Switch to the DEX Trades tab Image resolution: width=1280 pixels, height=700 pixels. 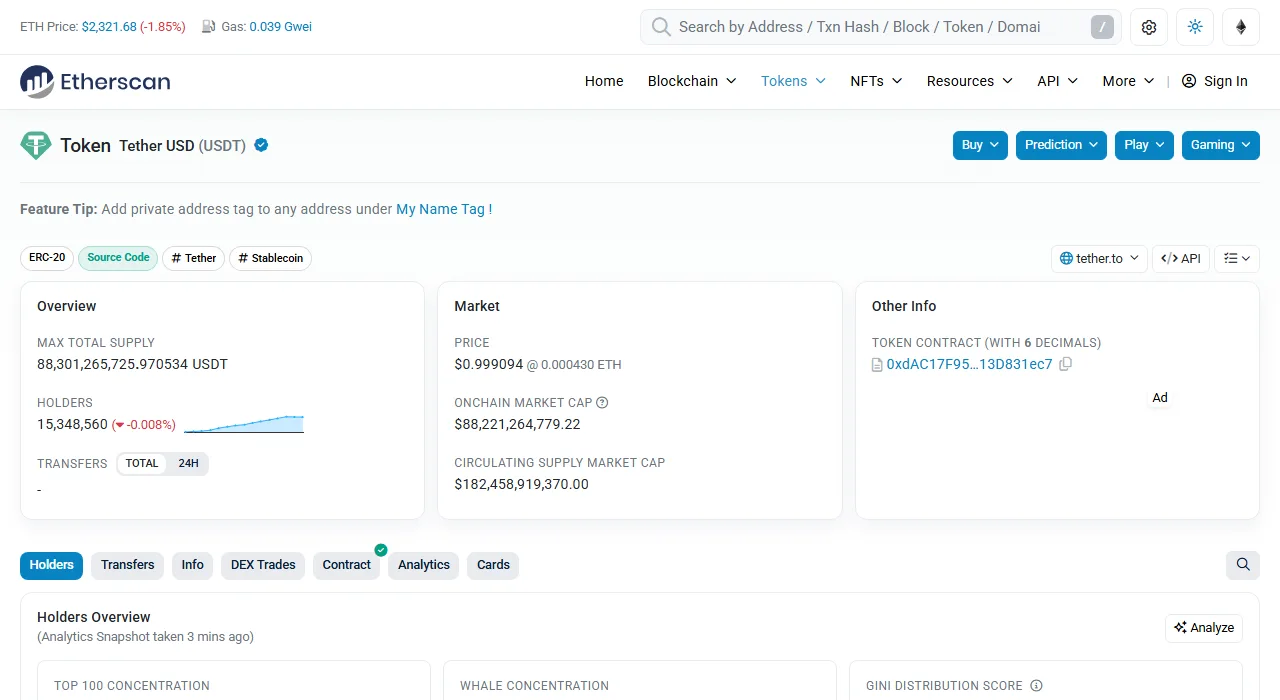click(x=263, y=565)
